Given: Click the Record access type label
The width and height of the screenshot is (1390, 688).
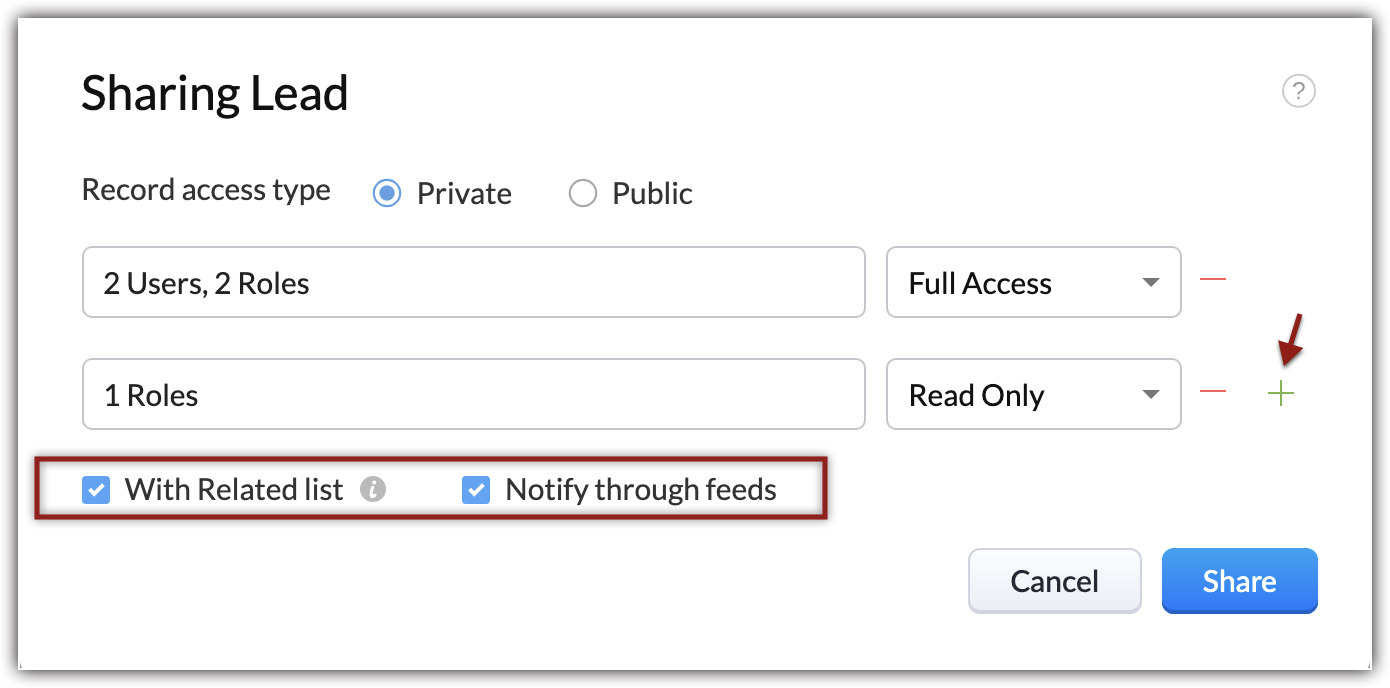Looking at the screenshot, I should click(x=206, y=190).
